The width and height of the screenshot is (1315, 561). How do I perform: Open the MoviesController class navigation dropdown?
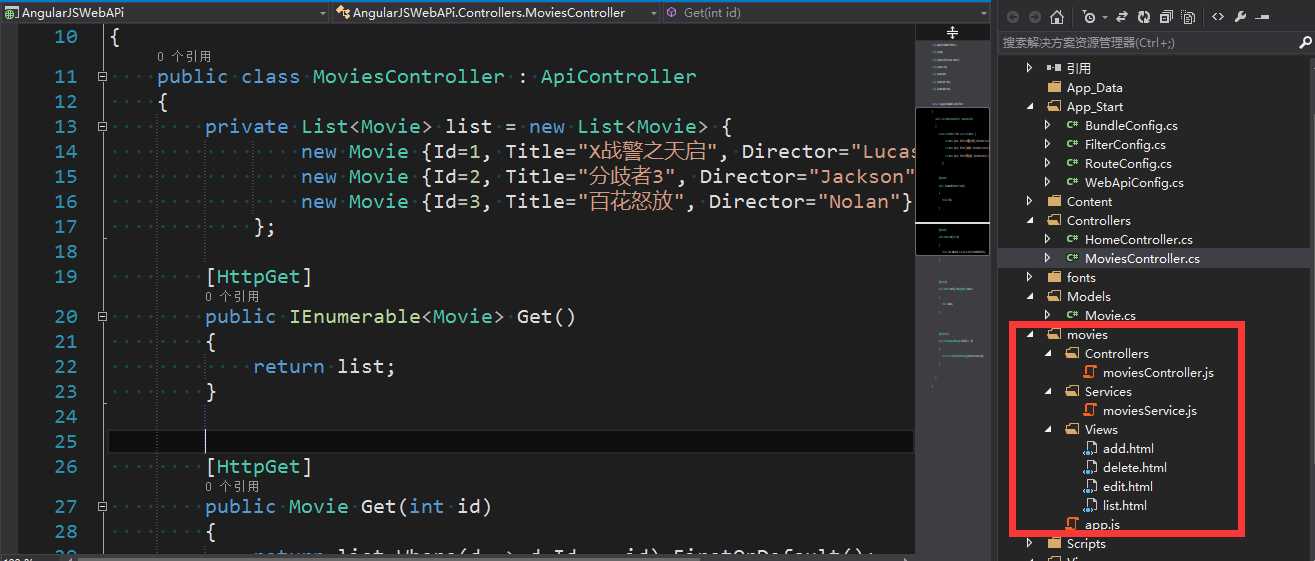point(496,12)
